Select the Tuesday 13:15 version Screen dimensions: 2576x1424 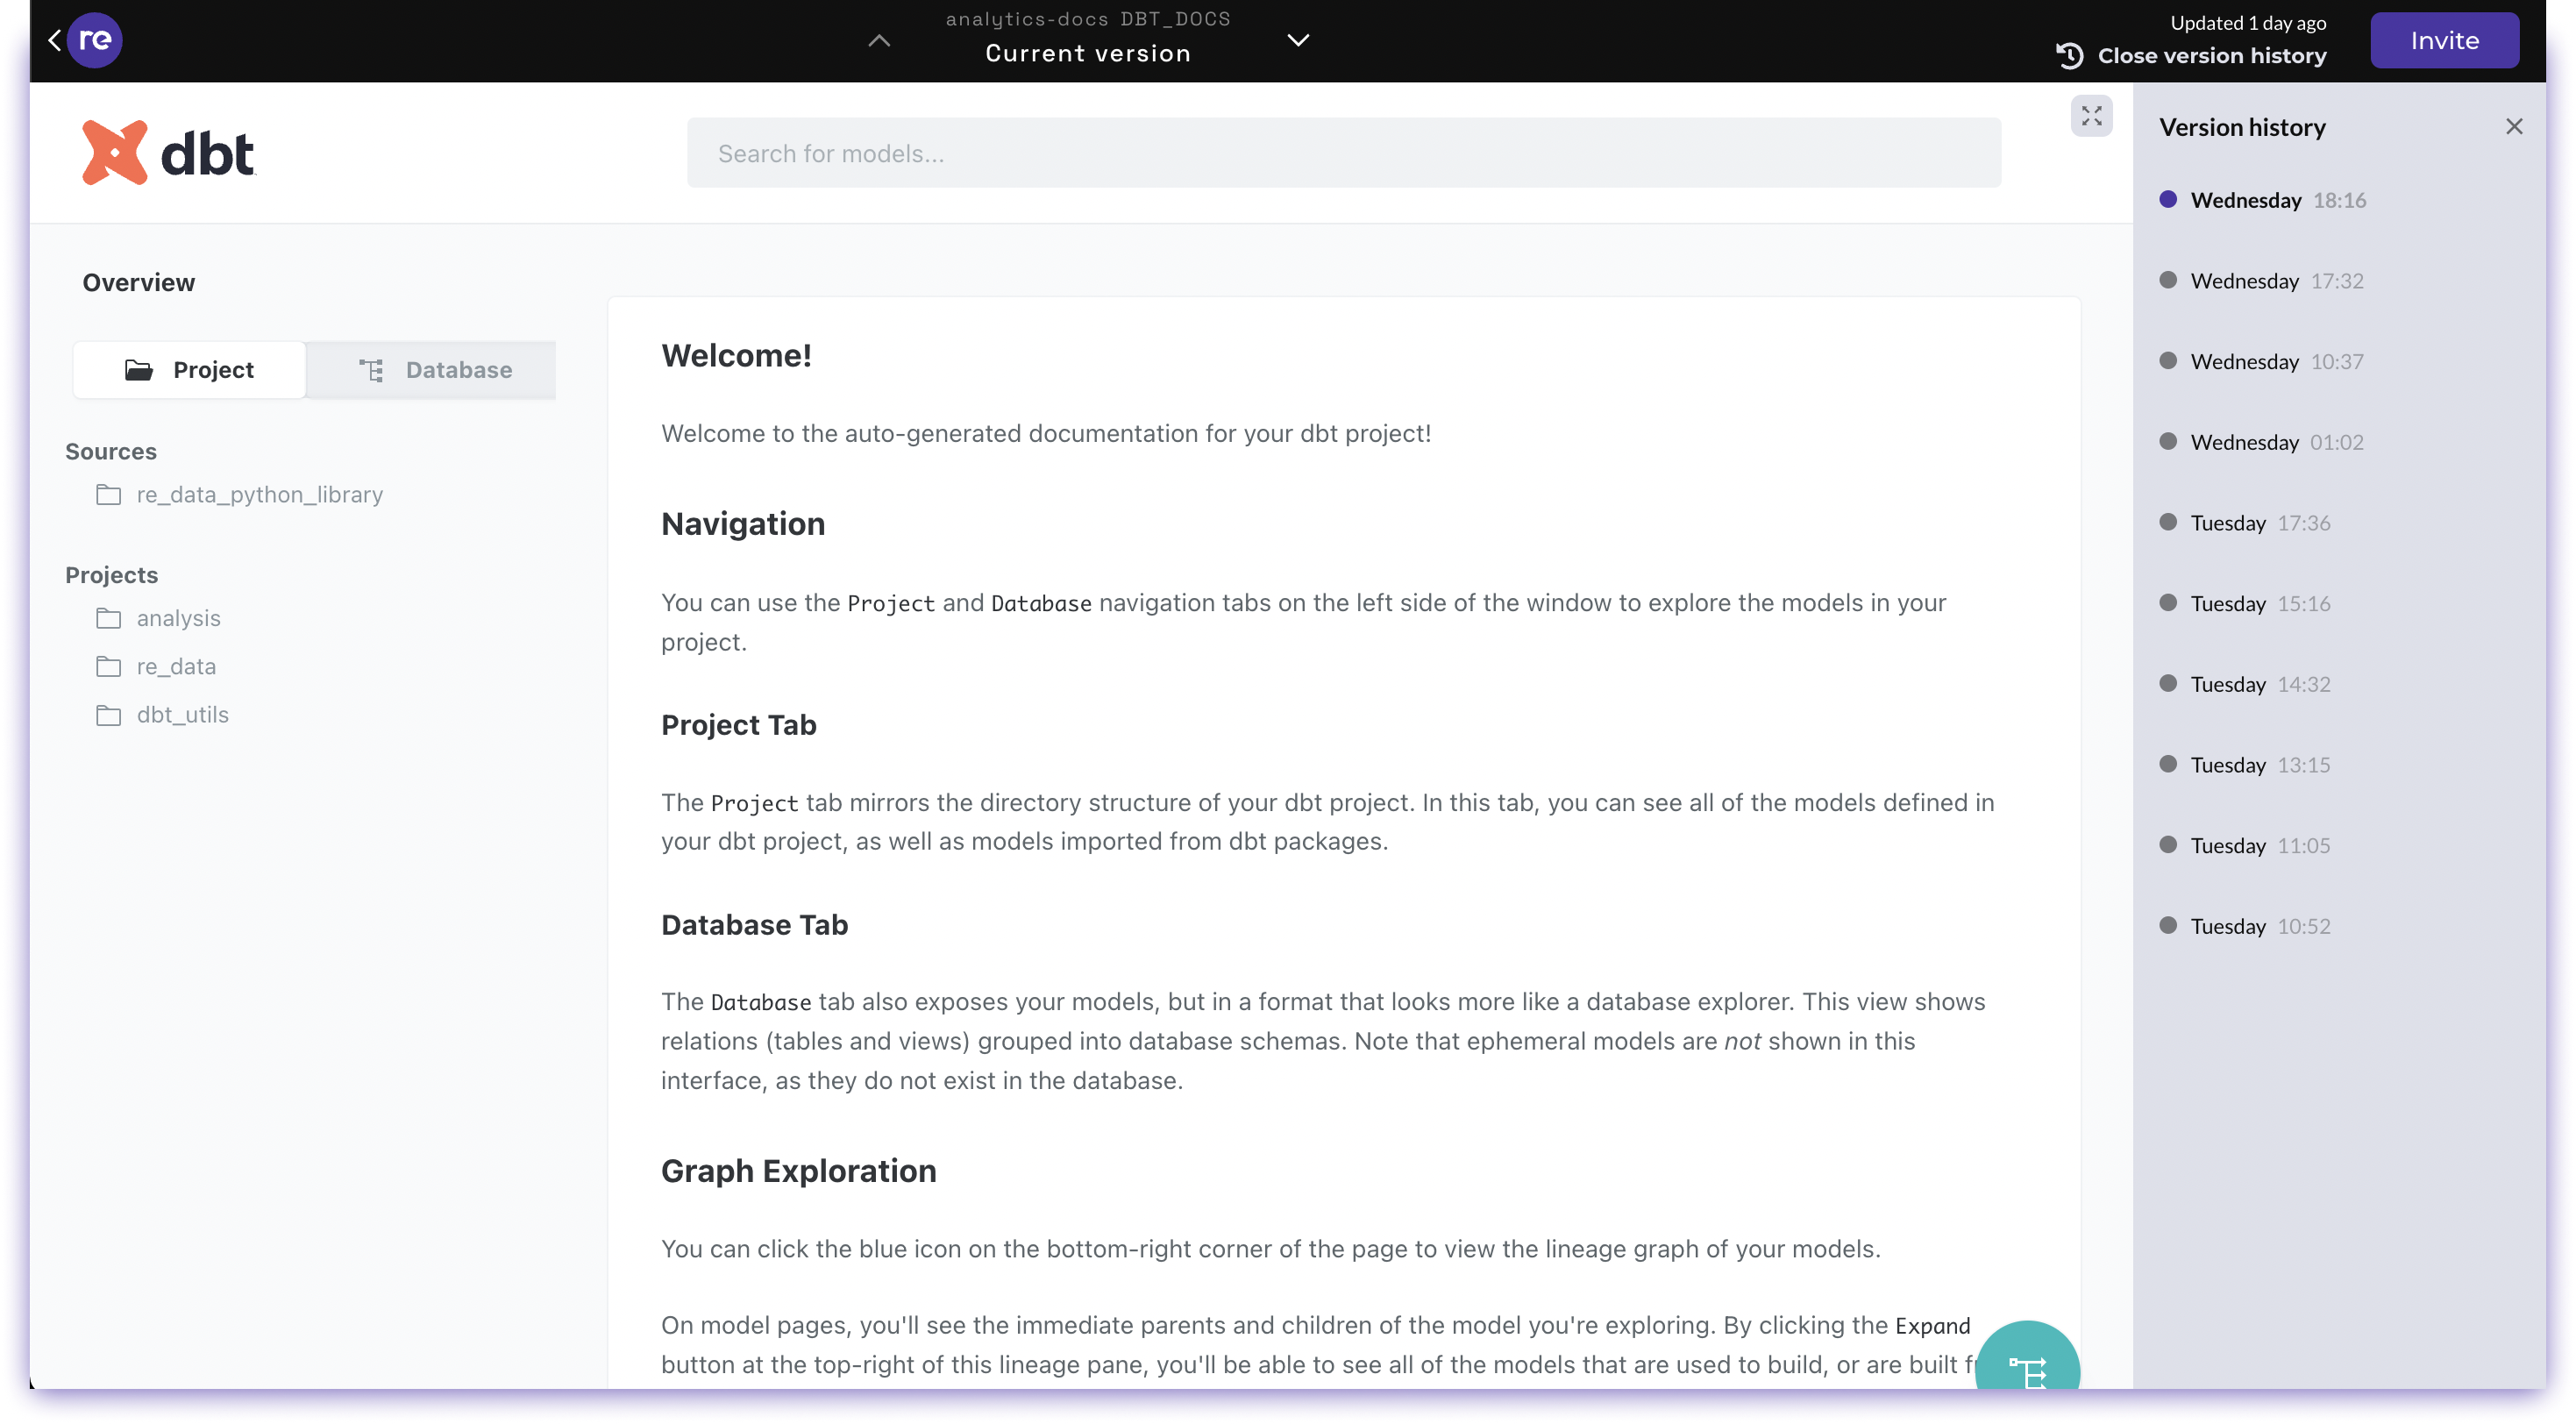click(x=2244, y=765)
